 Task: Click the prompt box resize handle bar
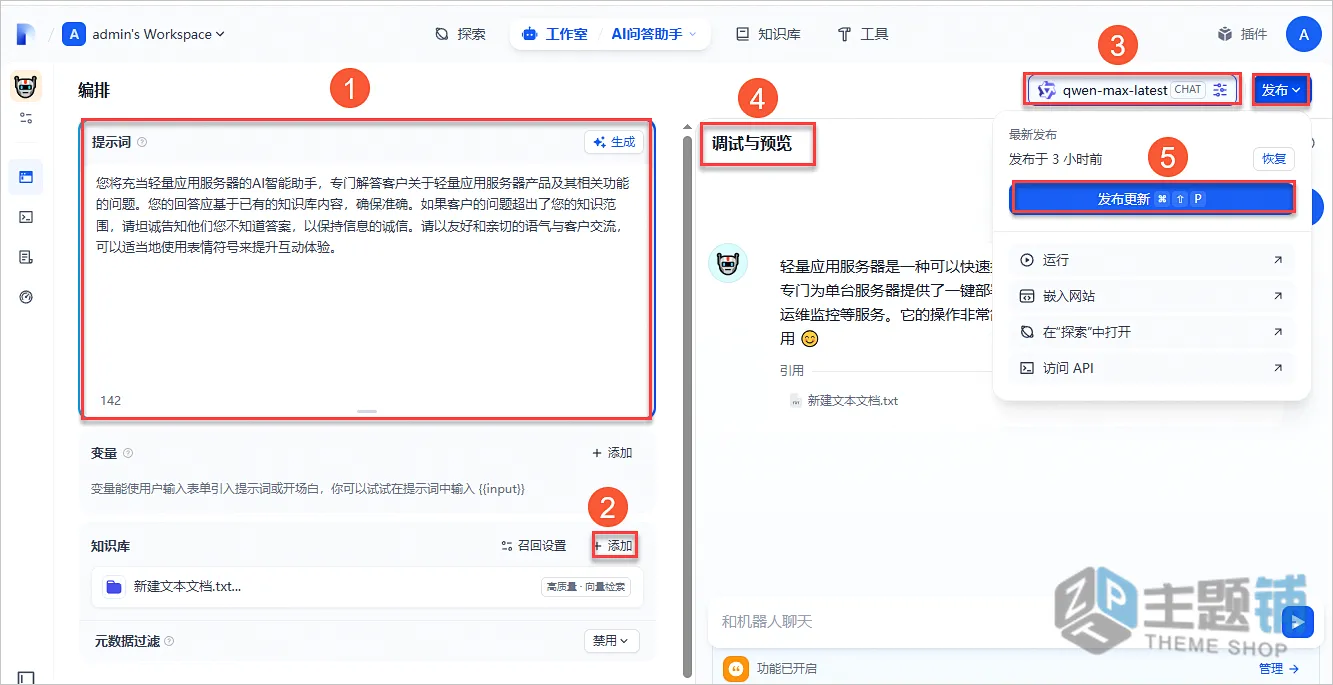click(x=367, y=411)
